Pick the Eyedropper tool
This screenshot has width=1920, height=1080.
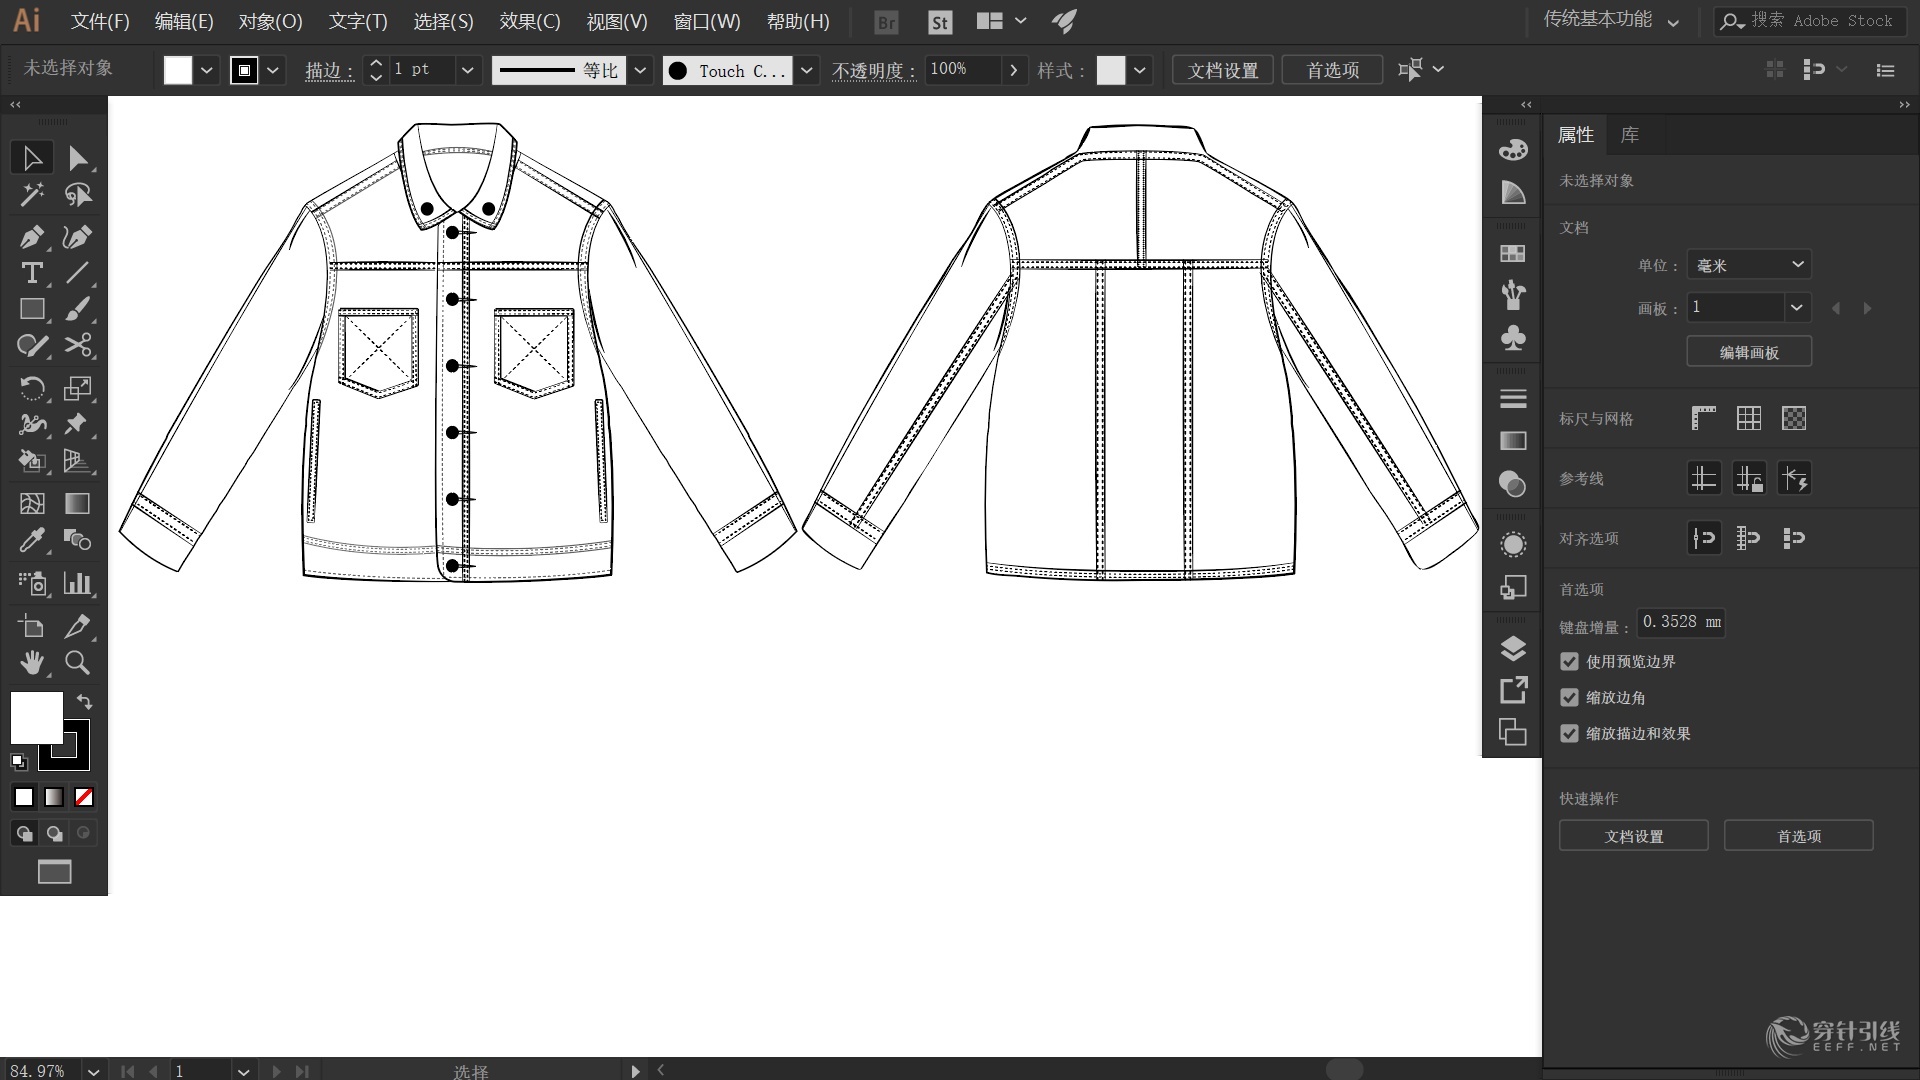pos(32,540)
